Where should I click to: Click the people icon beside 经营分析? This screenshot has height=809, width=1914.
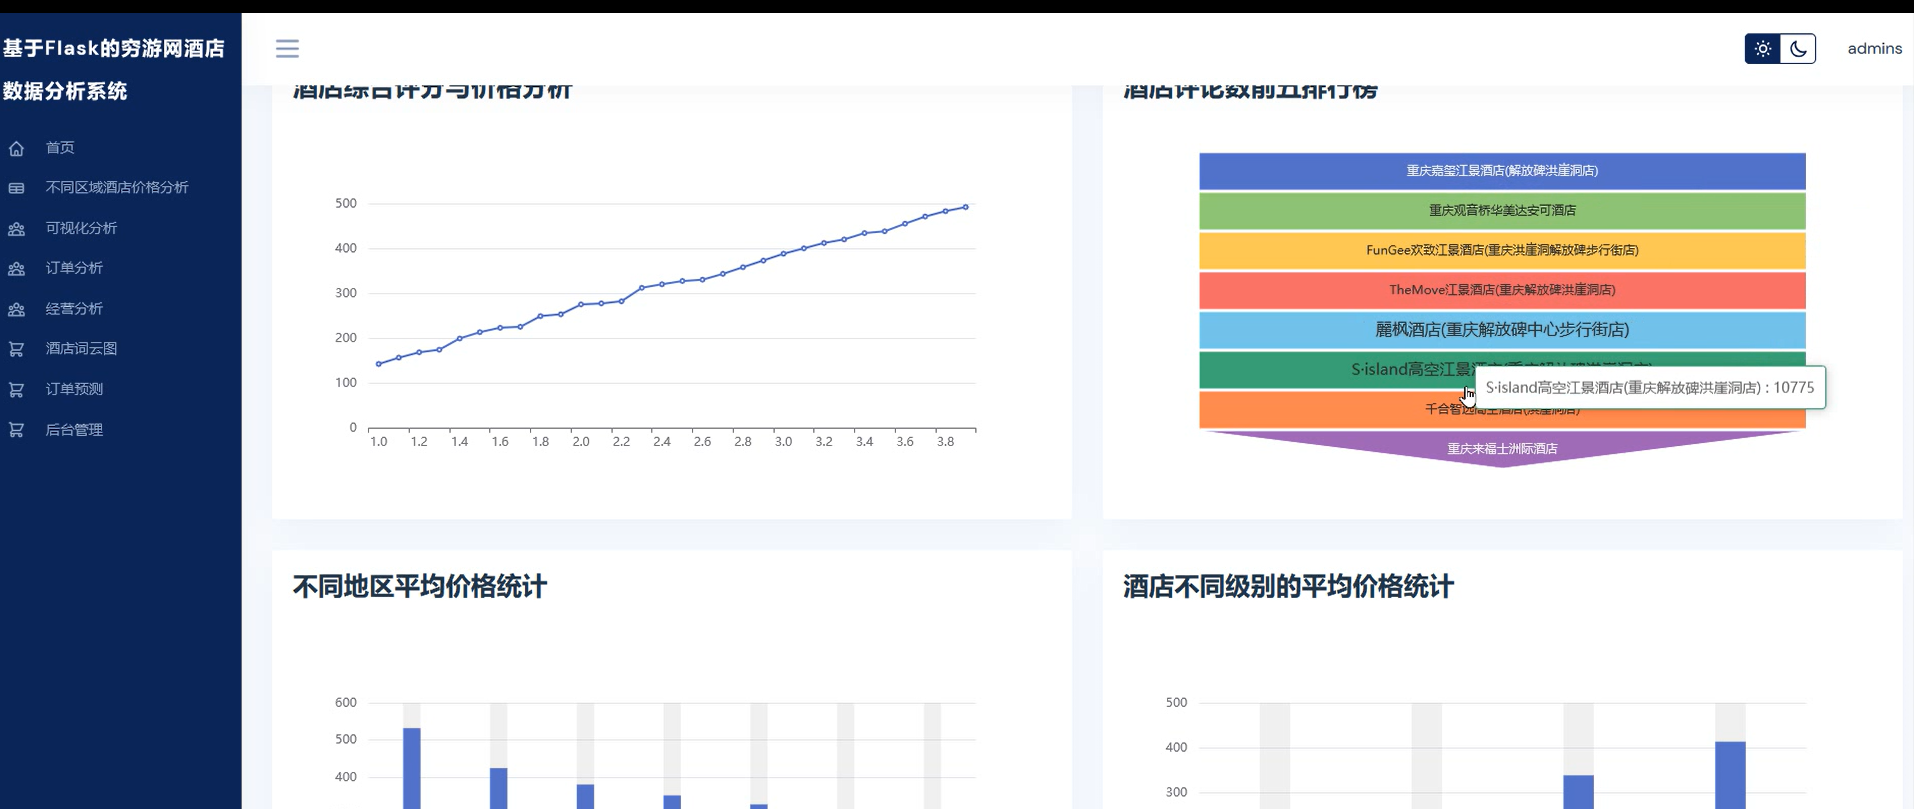(x=16, y=310)
